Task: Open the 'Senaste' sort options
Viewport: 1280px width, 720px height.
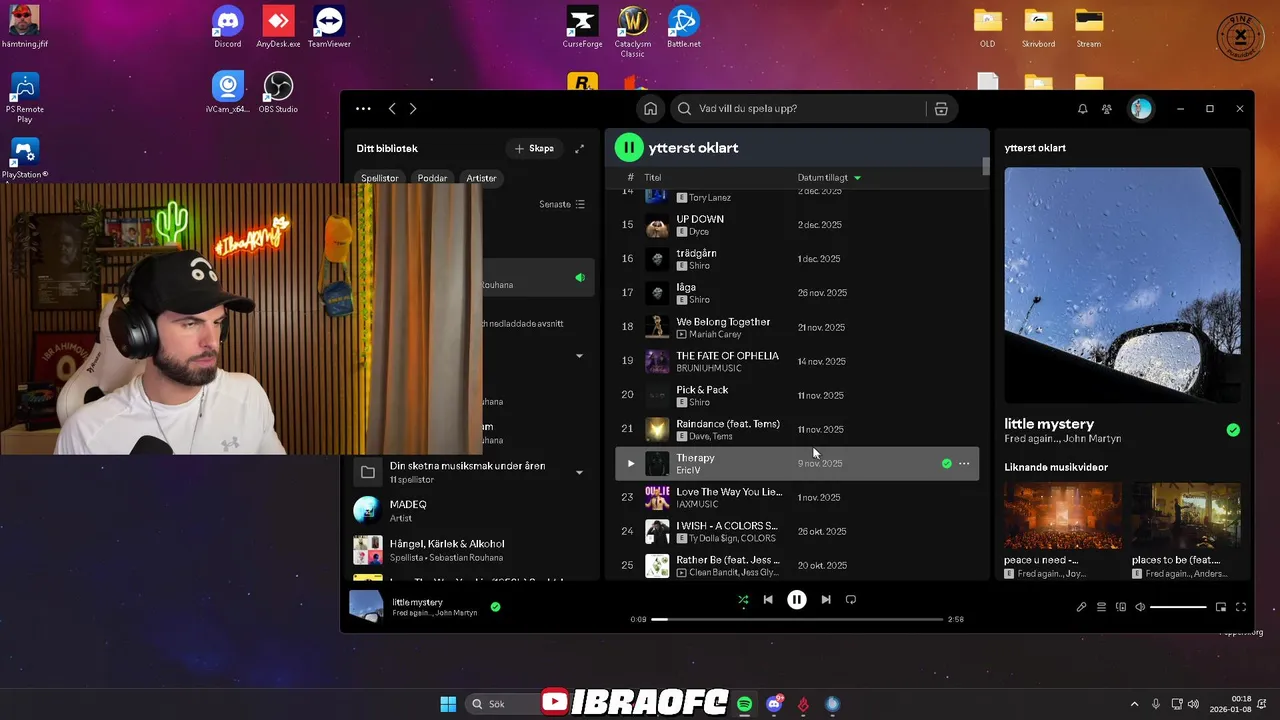Action: [x=562, y=204]
